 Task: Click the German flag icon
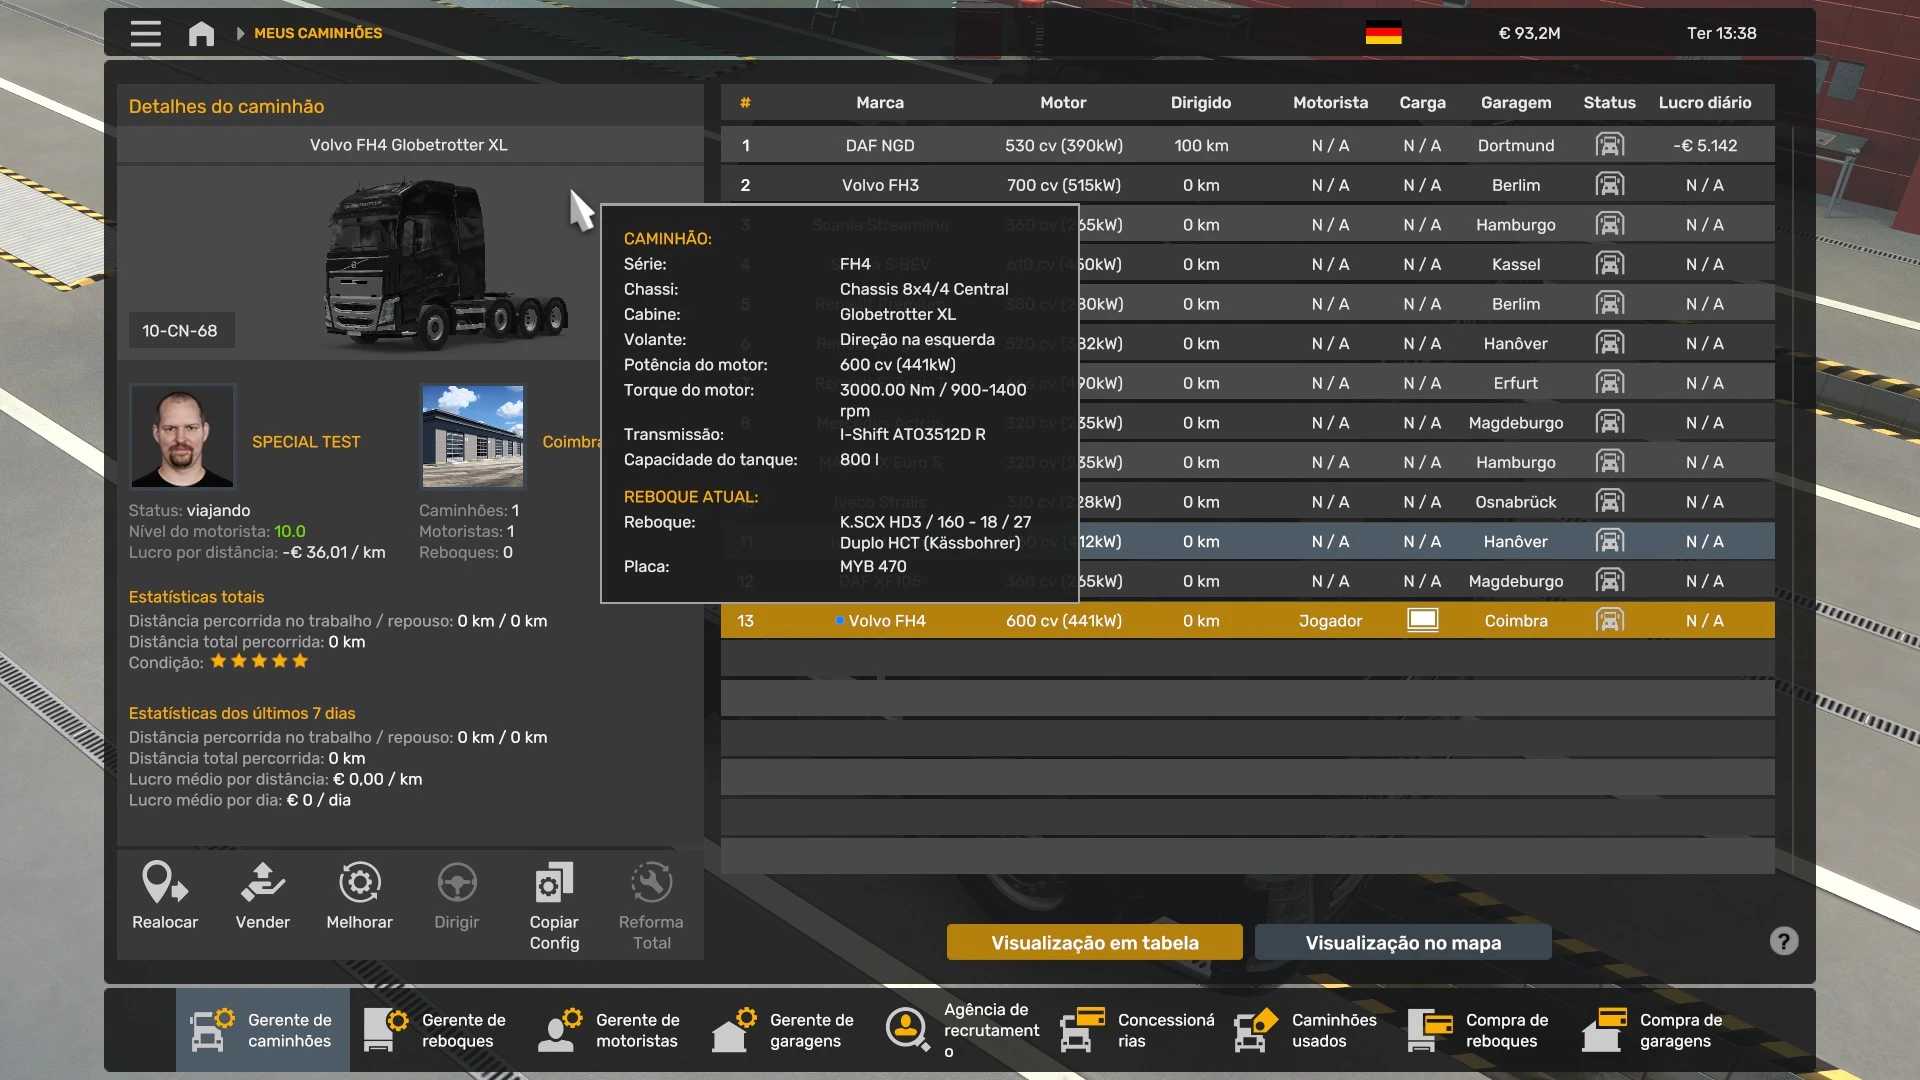1383,33
